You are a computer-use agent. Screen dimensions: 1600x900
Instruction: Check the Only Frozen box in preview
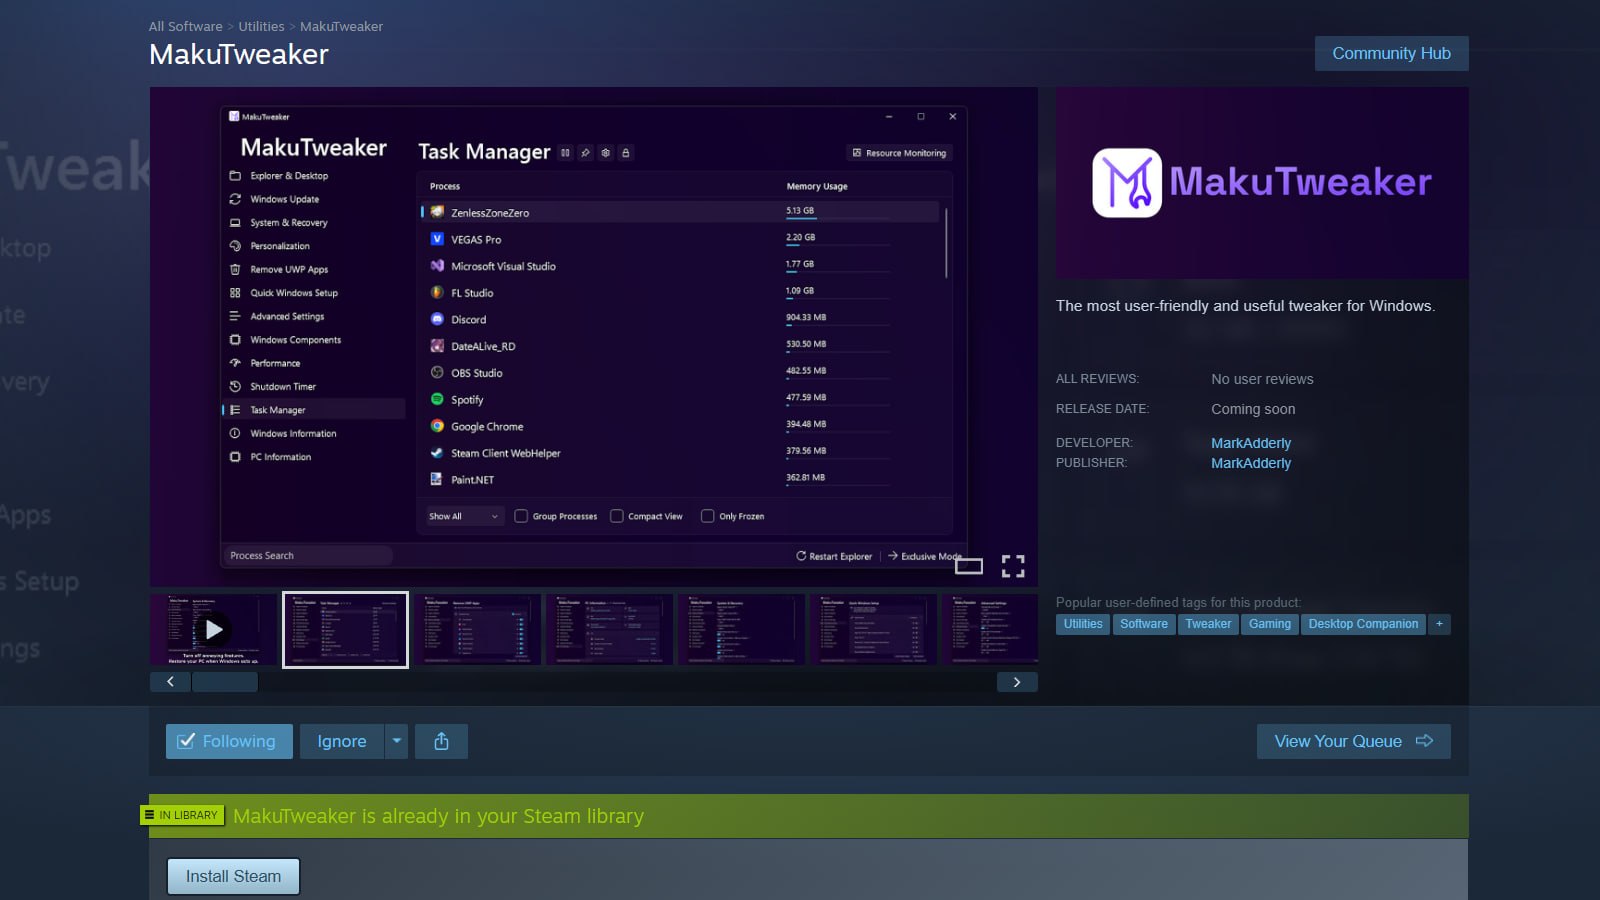tap(708, 516)
